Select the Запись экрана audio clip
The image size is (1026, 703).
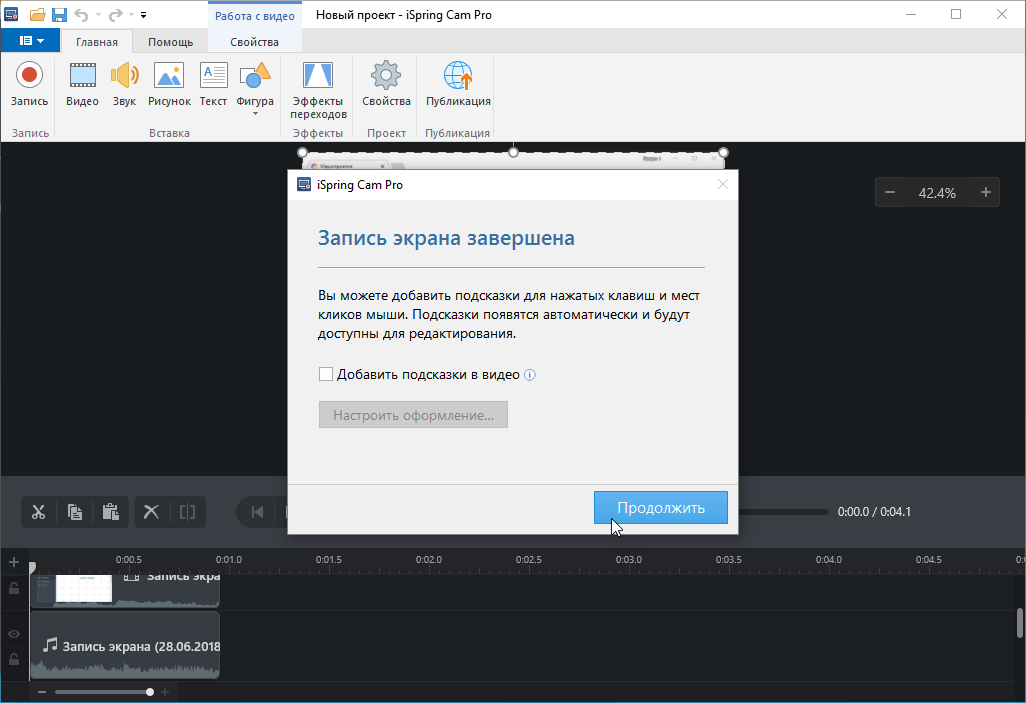(x=125, y=645)
